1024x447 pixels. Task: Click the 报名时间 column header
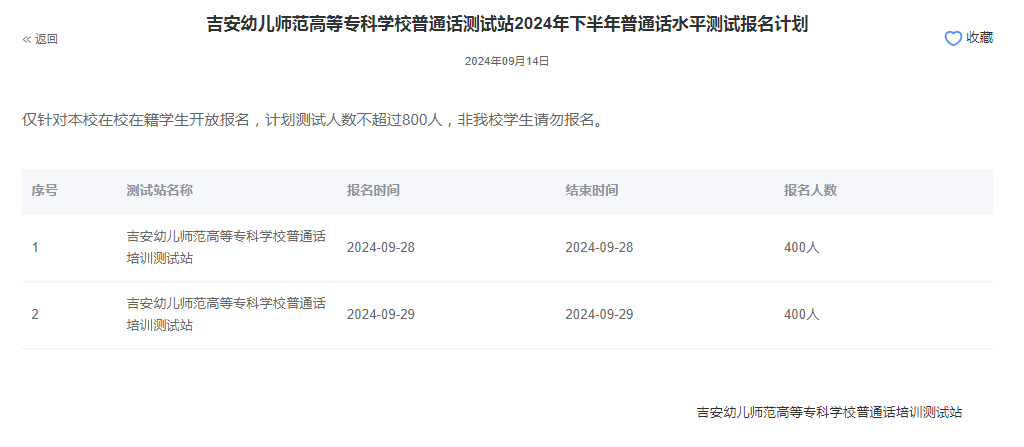pyautogui.click(x=373, y=190)
